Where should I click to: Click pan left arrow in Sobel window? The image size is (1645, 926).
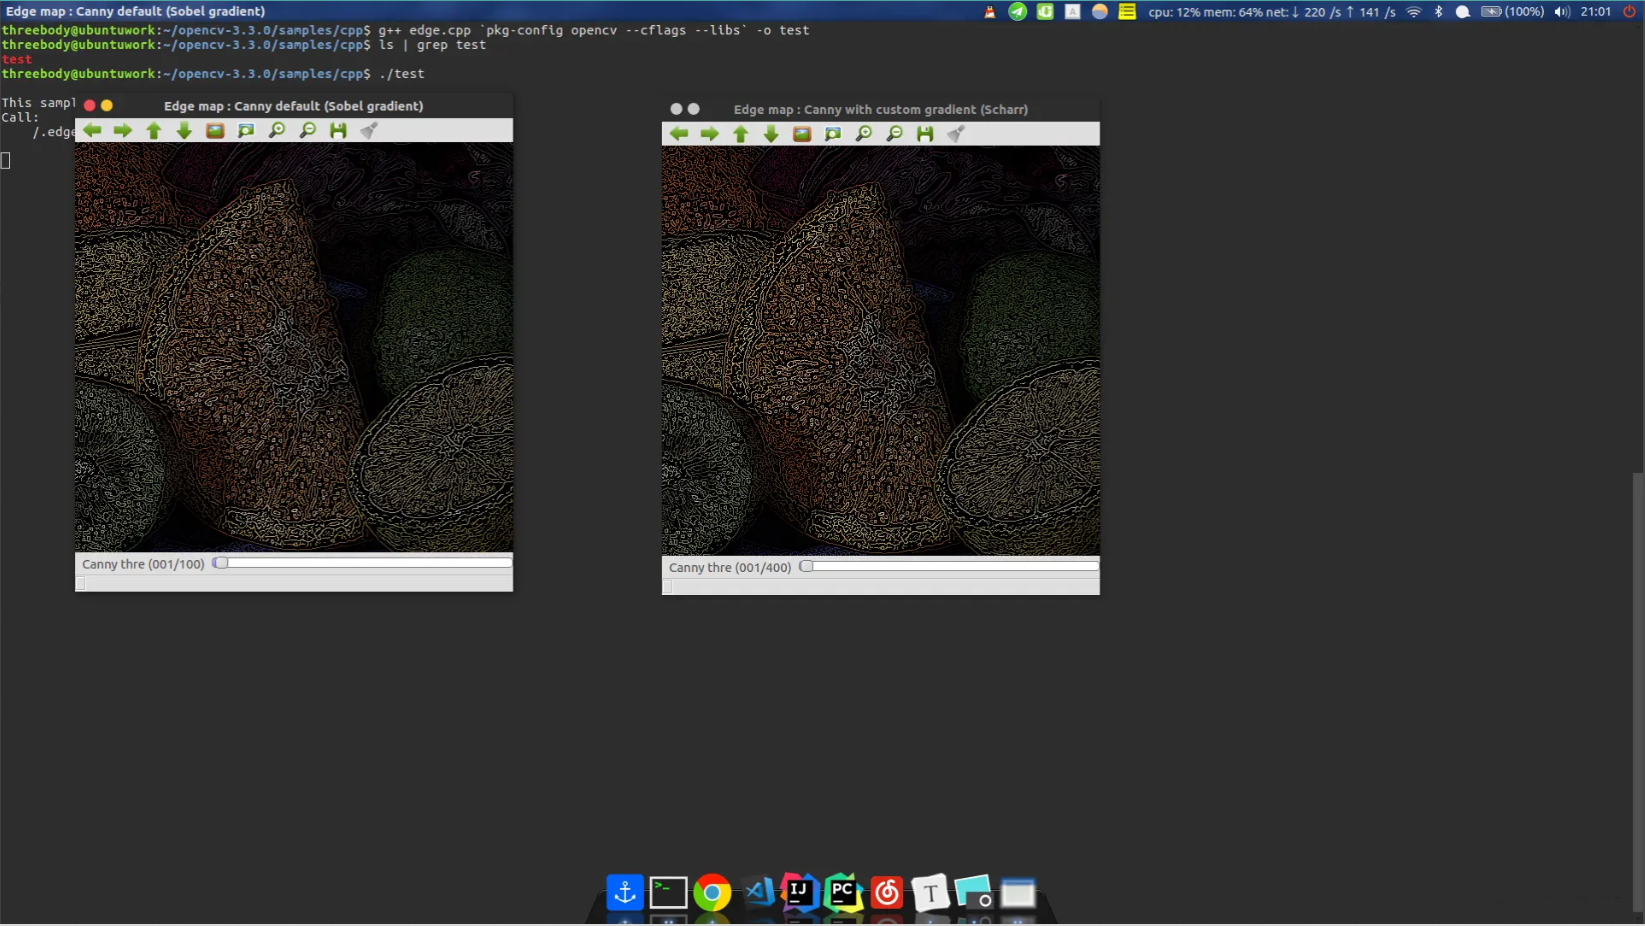92,131
